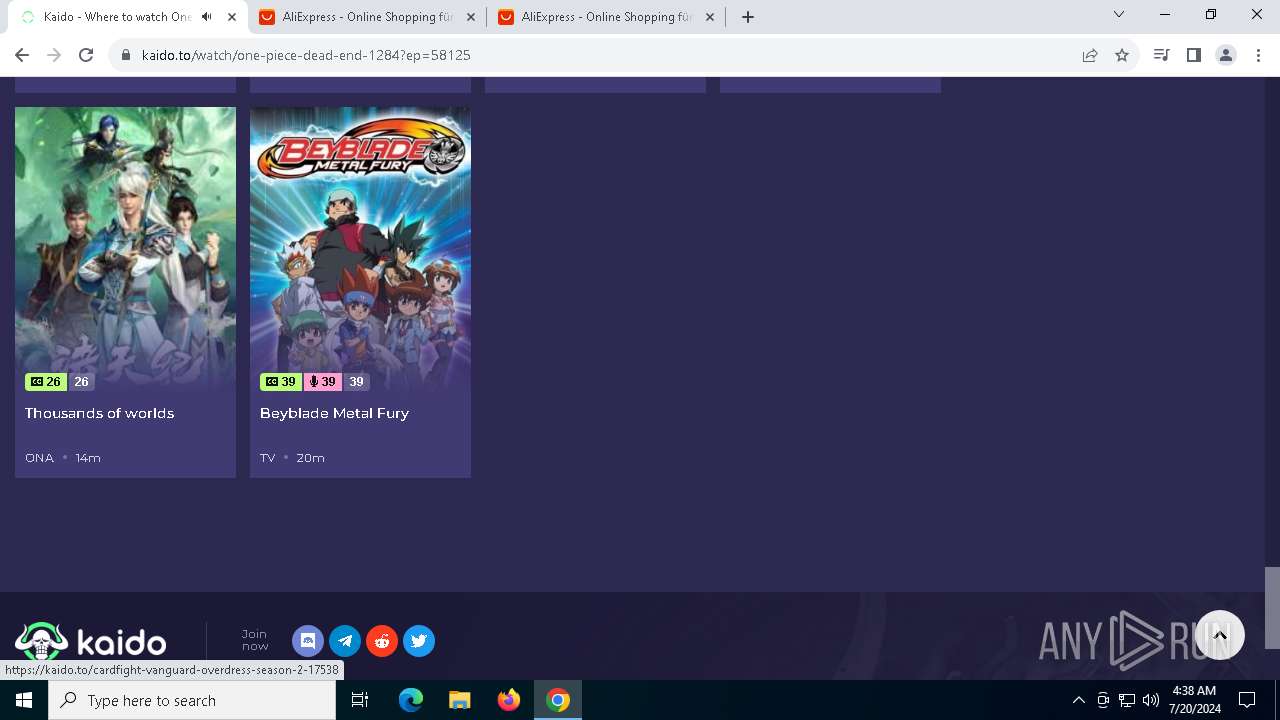The height and width of the screenshot is (720, 1280).
Task: Launch Microsoft Edge from taskbar
Action: (411, 700)
